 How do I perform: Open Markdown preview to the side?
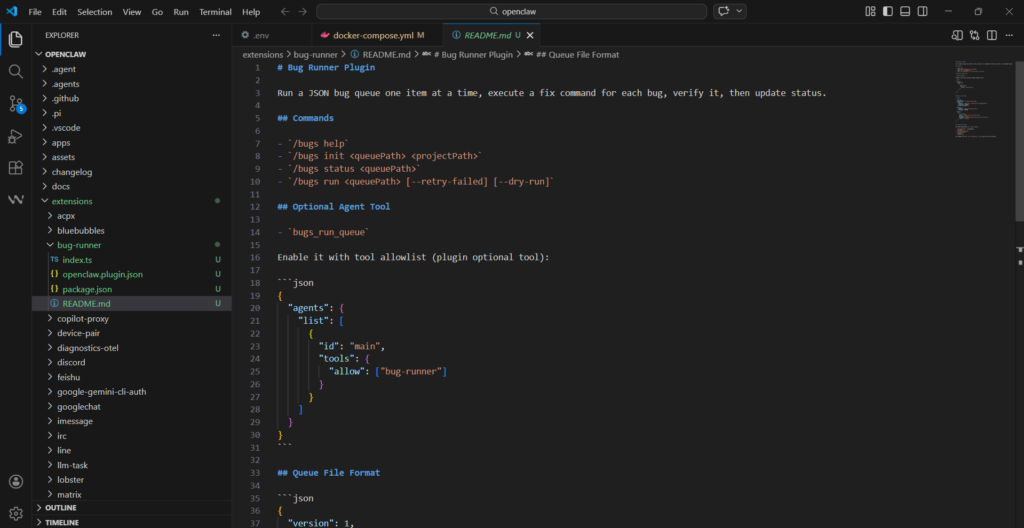(x=957, y=35)
